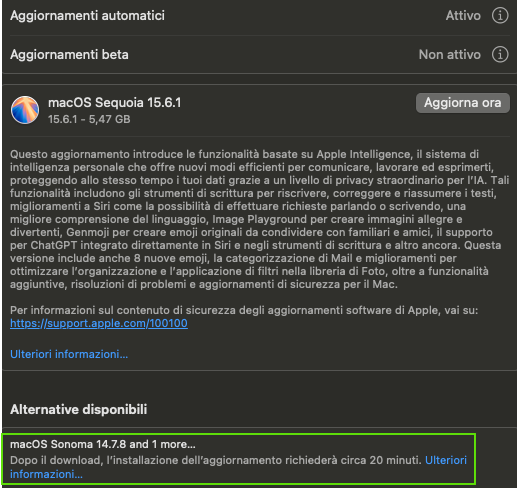This screenshot has height=488, width=517.
Task: Click the macOS Sequoia icon
Action: tap(25, 110)
